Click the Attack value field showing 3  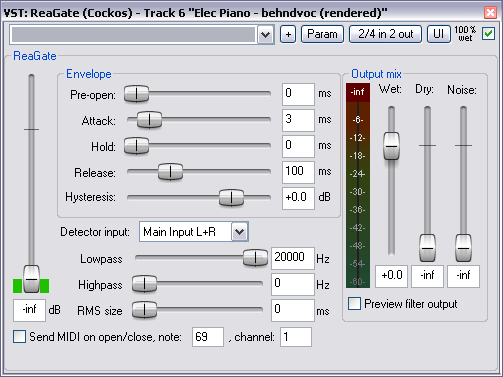[x=298, y=120]
